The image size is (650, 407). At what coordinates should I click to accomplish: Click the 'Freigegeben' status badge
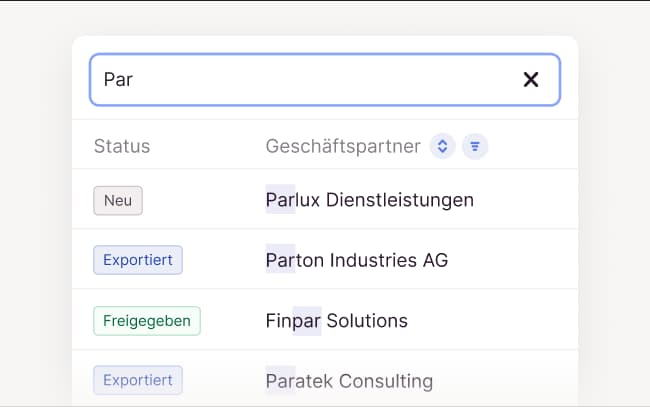147,321
